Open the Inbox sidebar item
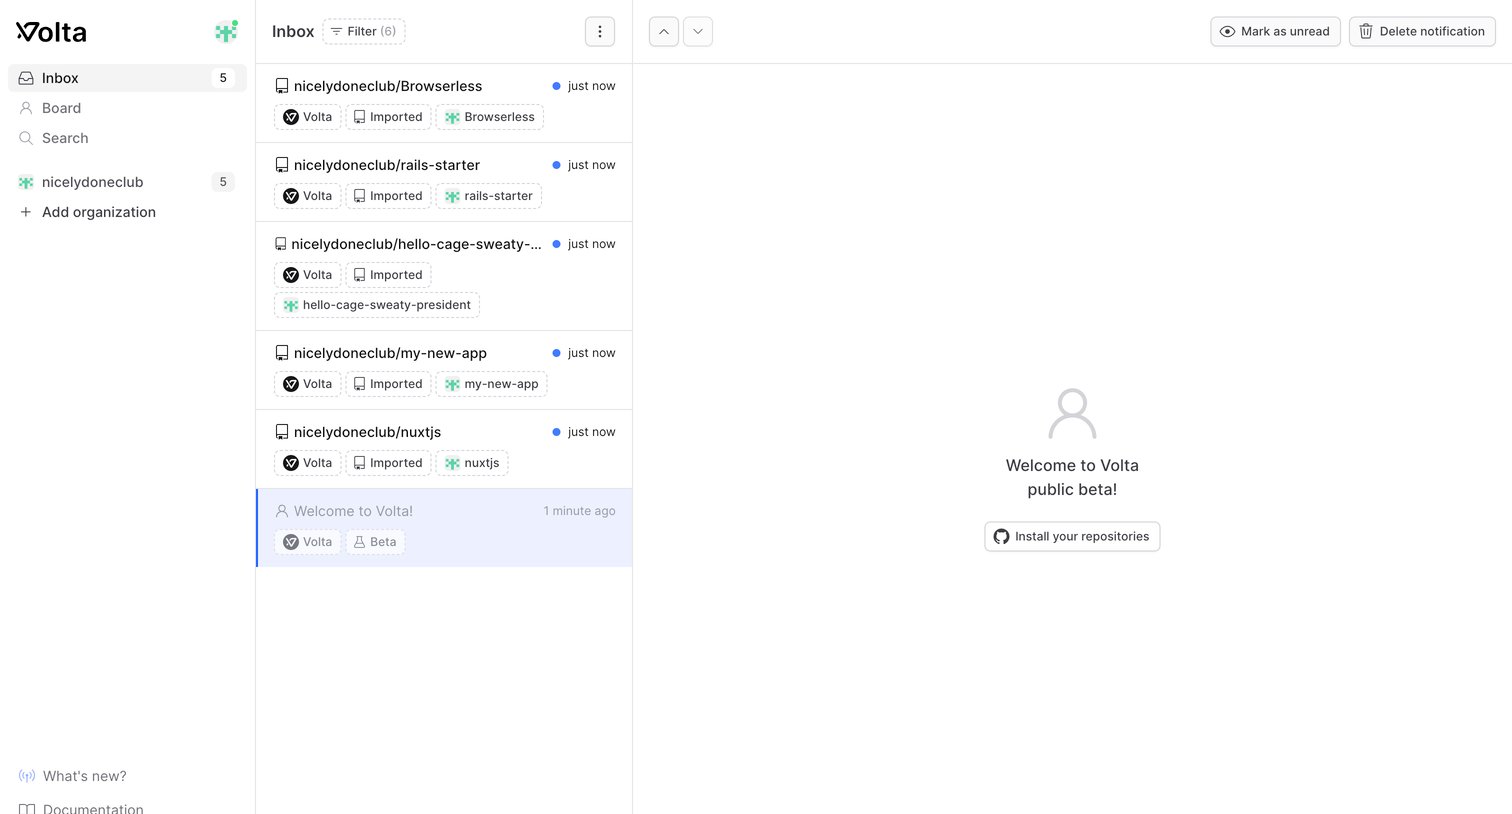Viewport: 1512px width, 814px height. point(127,78)
